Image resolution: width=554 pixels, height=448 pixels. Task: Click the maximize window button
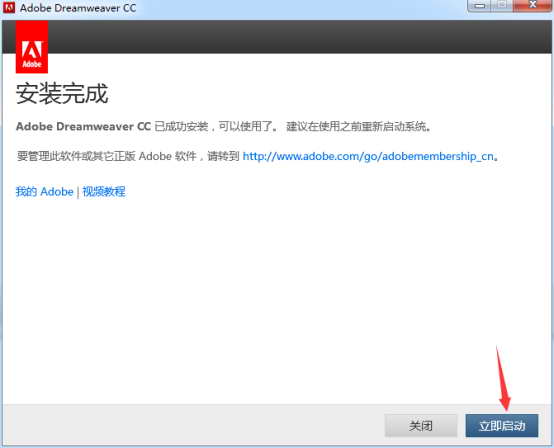[502, 5]
